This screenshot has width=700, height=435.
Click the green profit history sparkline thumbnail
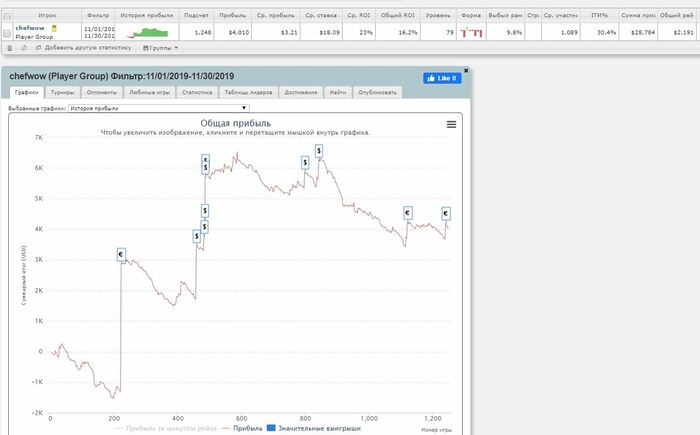coord(147,33)
